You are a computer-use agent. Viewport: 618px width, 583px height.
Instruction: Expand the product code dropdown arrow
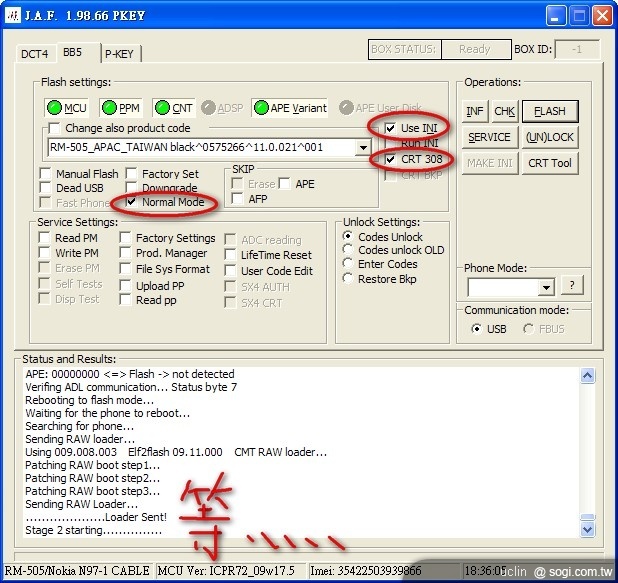[363, 148]
